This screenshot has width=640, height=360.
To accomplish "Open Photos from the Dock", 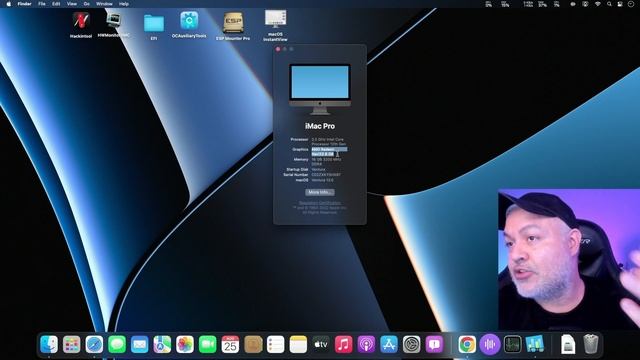I will click(185, 344).
